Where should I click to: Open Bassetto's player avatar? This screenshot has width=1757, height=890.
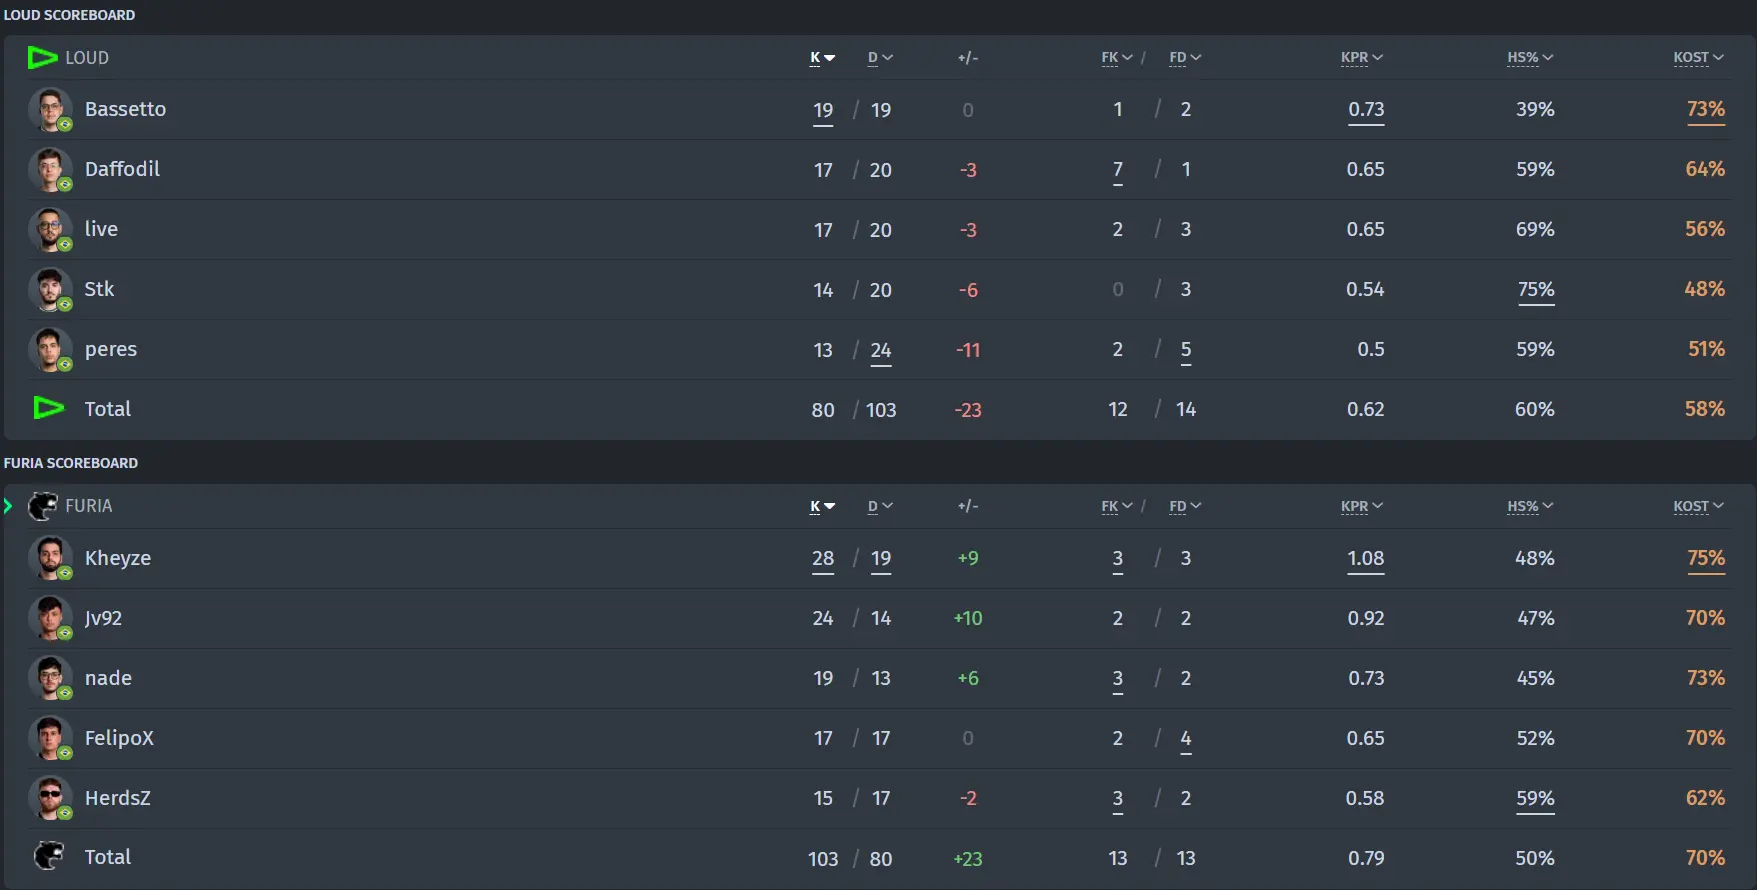[x=50, y=109]
